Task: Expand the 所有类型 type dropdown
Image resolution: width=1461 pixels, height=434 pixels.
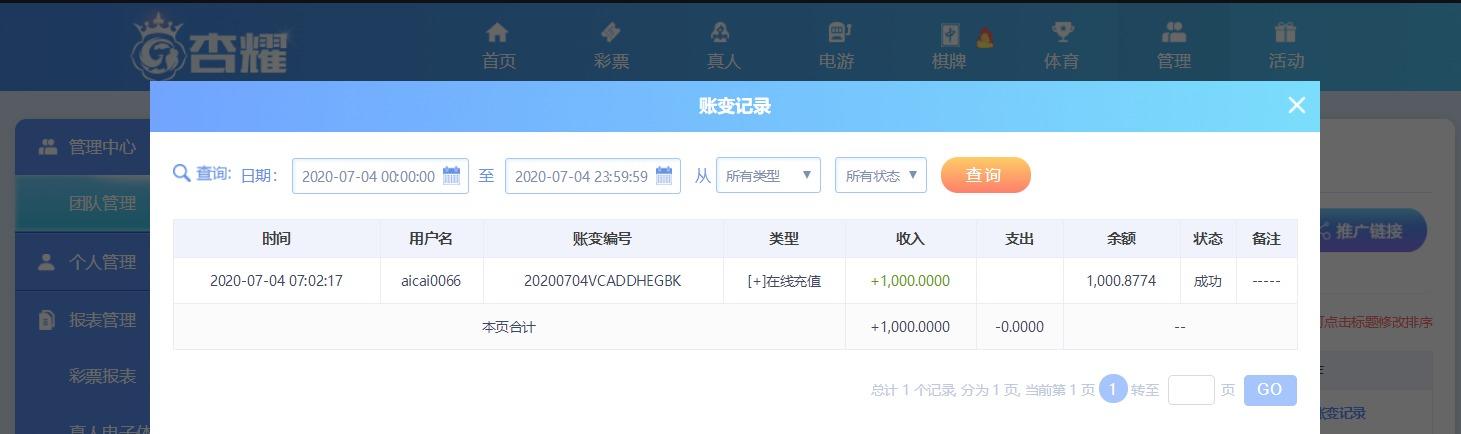Action: click(x=767, y=176)
